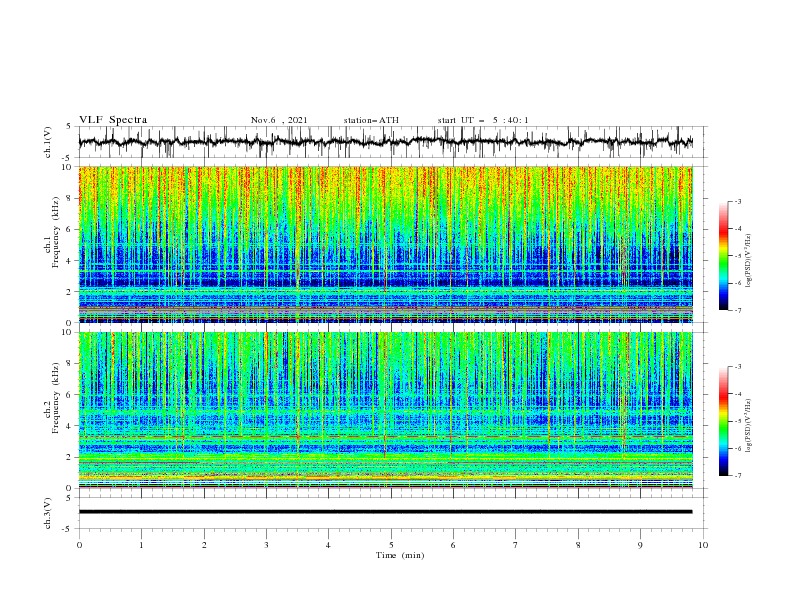Click the lower log(PSD) color scale caption
The width and height of the screenshot is (792, 612).
coord(748,426)
